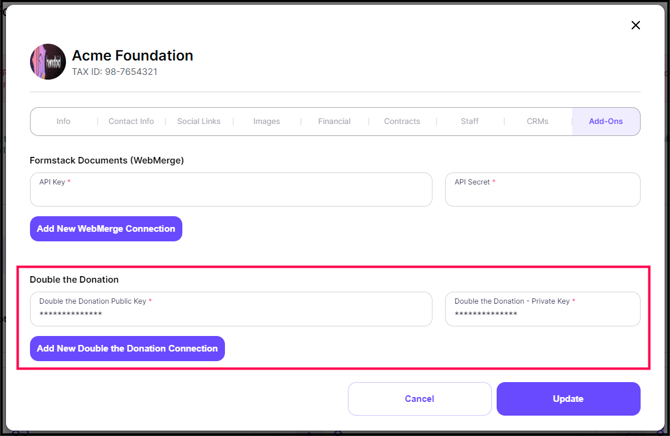Image resolution: width=670 pixels, height=436 pixels.
Task: Switch to the Info tab
Action: 63,122
